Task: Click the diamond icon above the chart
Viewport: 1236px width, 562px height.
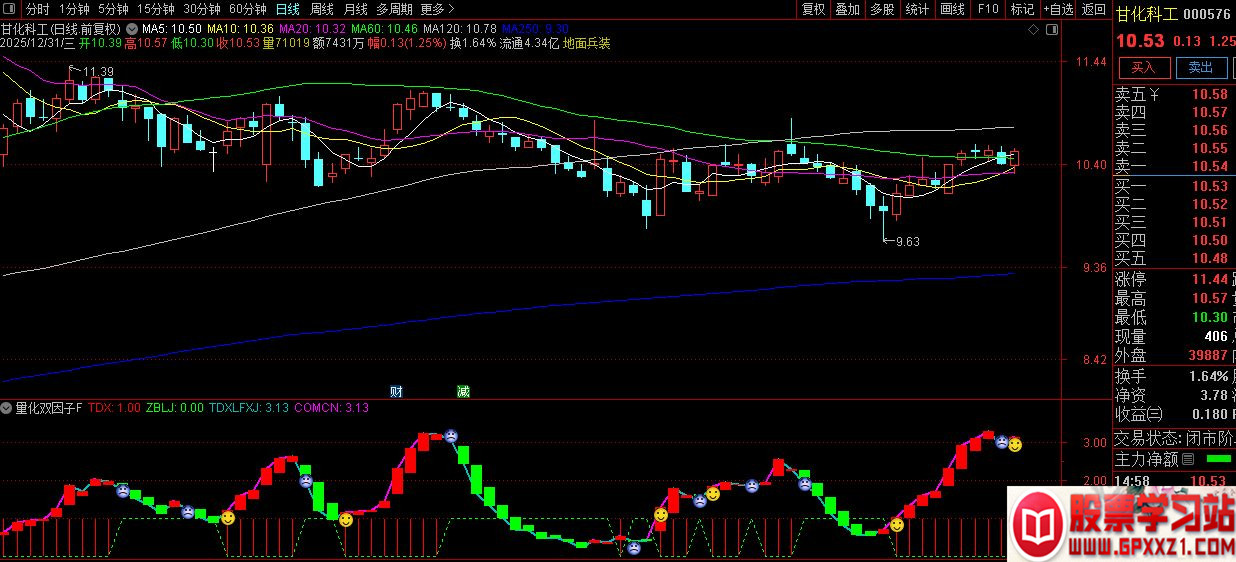Action: coord(1033,29)
